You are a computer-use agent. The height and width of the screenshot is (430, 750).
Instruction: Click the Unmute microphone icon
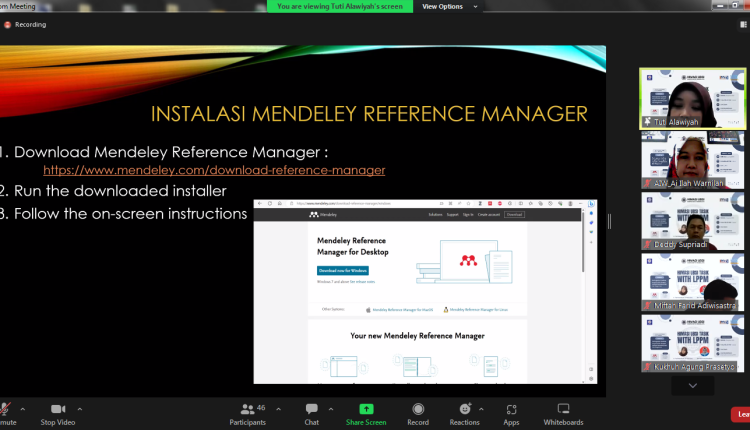tap(4, 409)
